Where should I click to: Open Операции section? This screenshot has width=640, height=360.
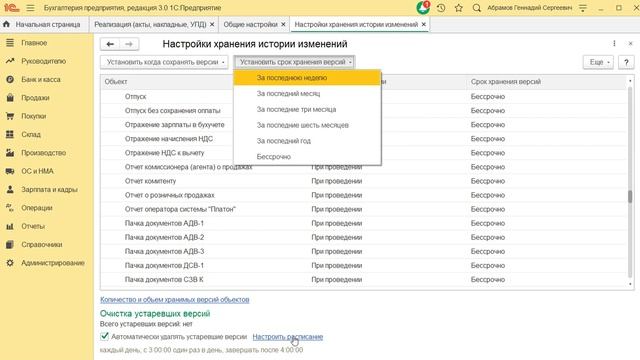coord(37,208)
